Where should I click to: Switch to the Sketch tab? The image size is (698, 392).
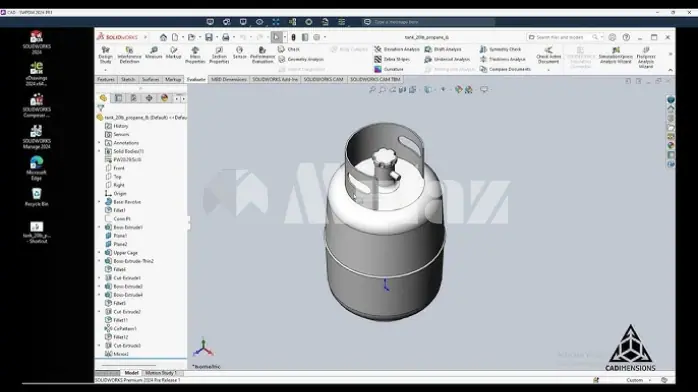[x=128, y=79]
